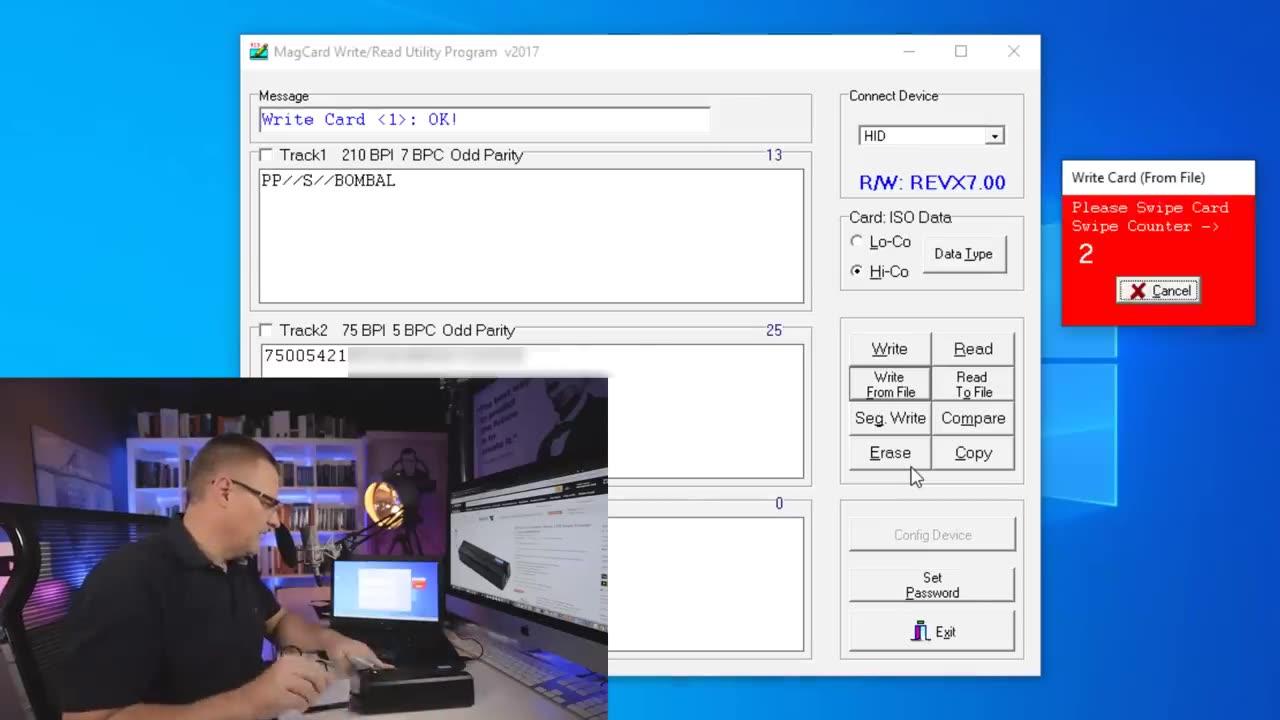Click Read To File
1280x720 pixels.
click(972, 384)
